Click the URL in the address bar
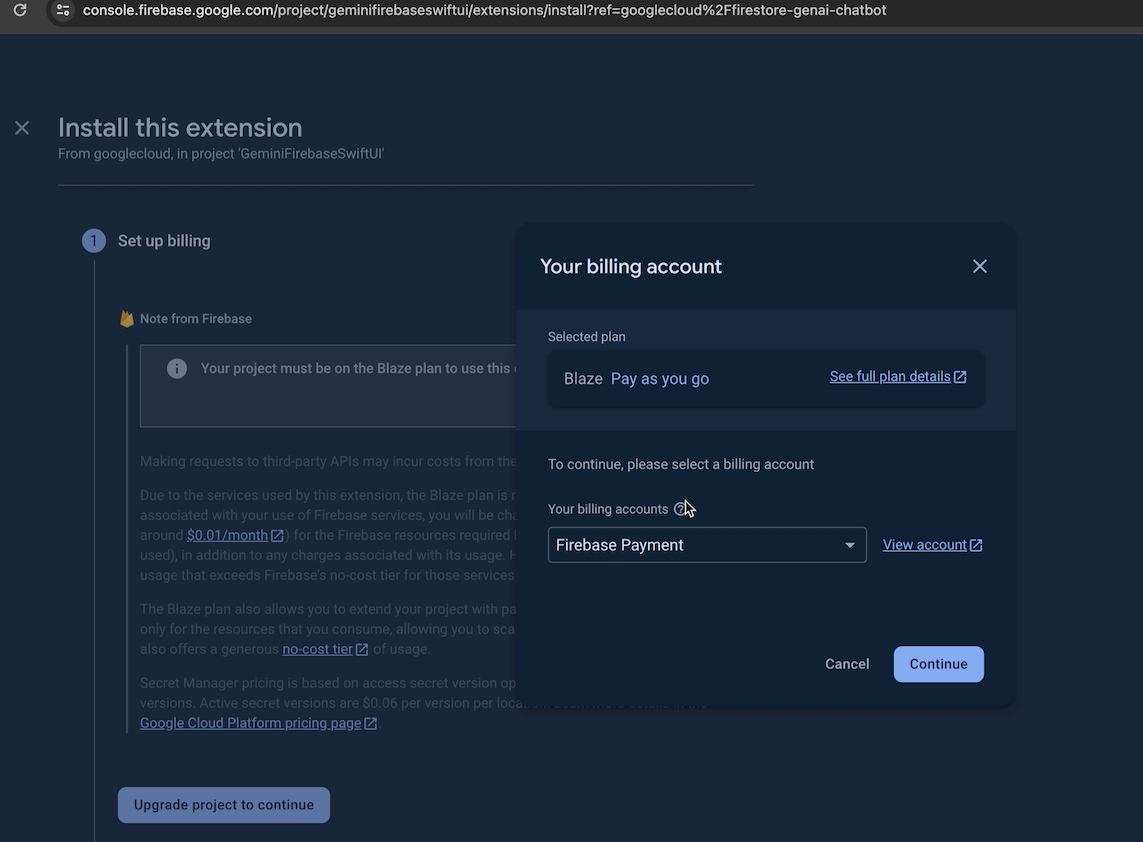The image size is (1143, 842). [x=484, y=10]
